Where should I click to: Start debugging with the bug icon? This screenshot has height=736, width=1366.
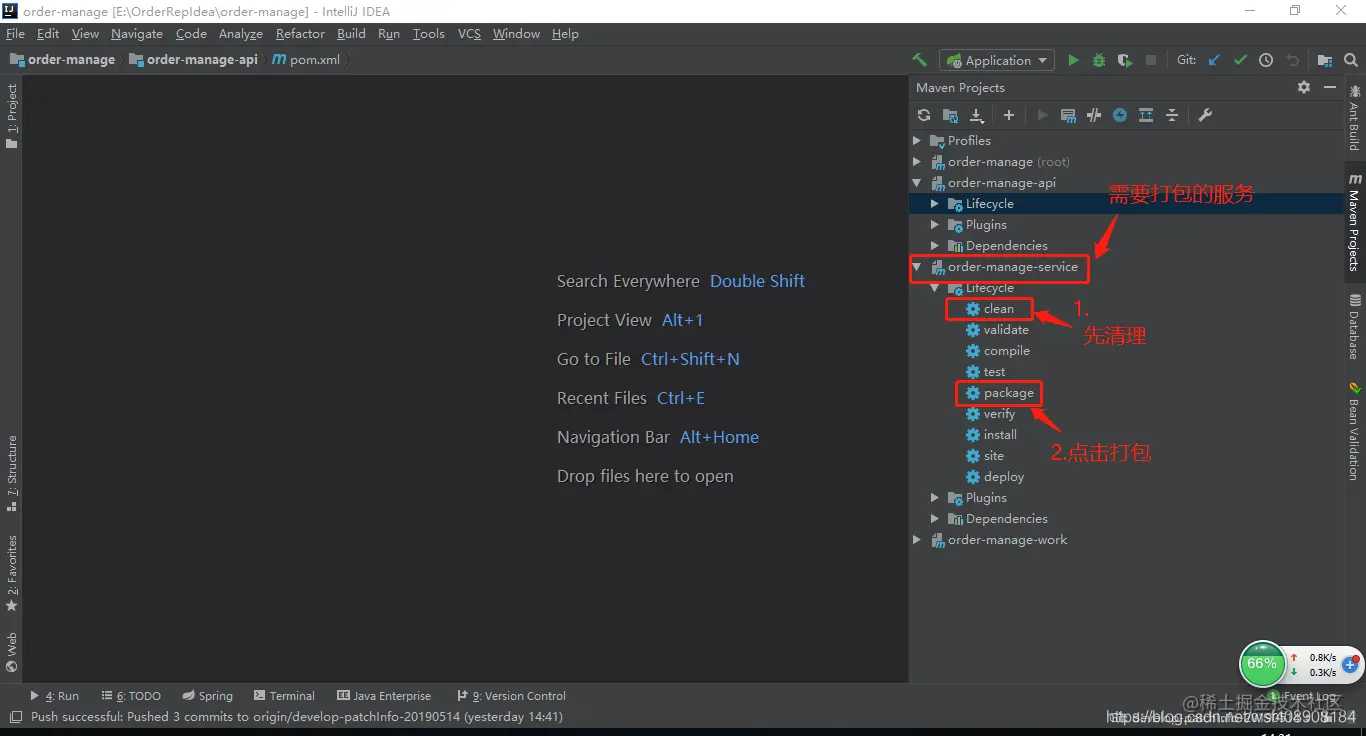point(1099,60)
